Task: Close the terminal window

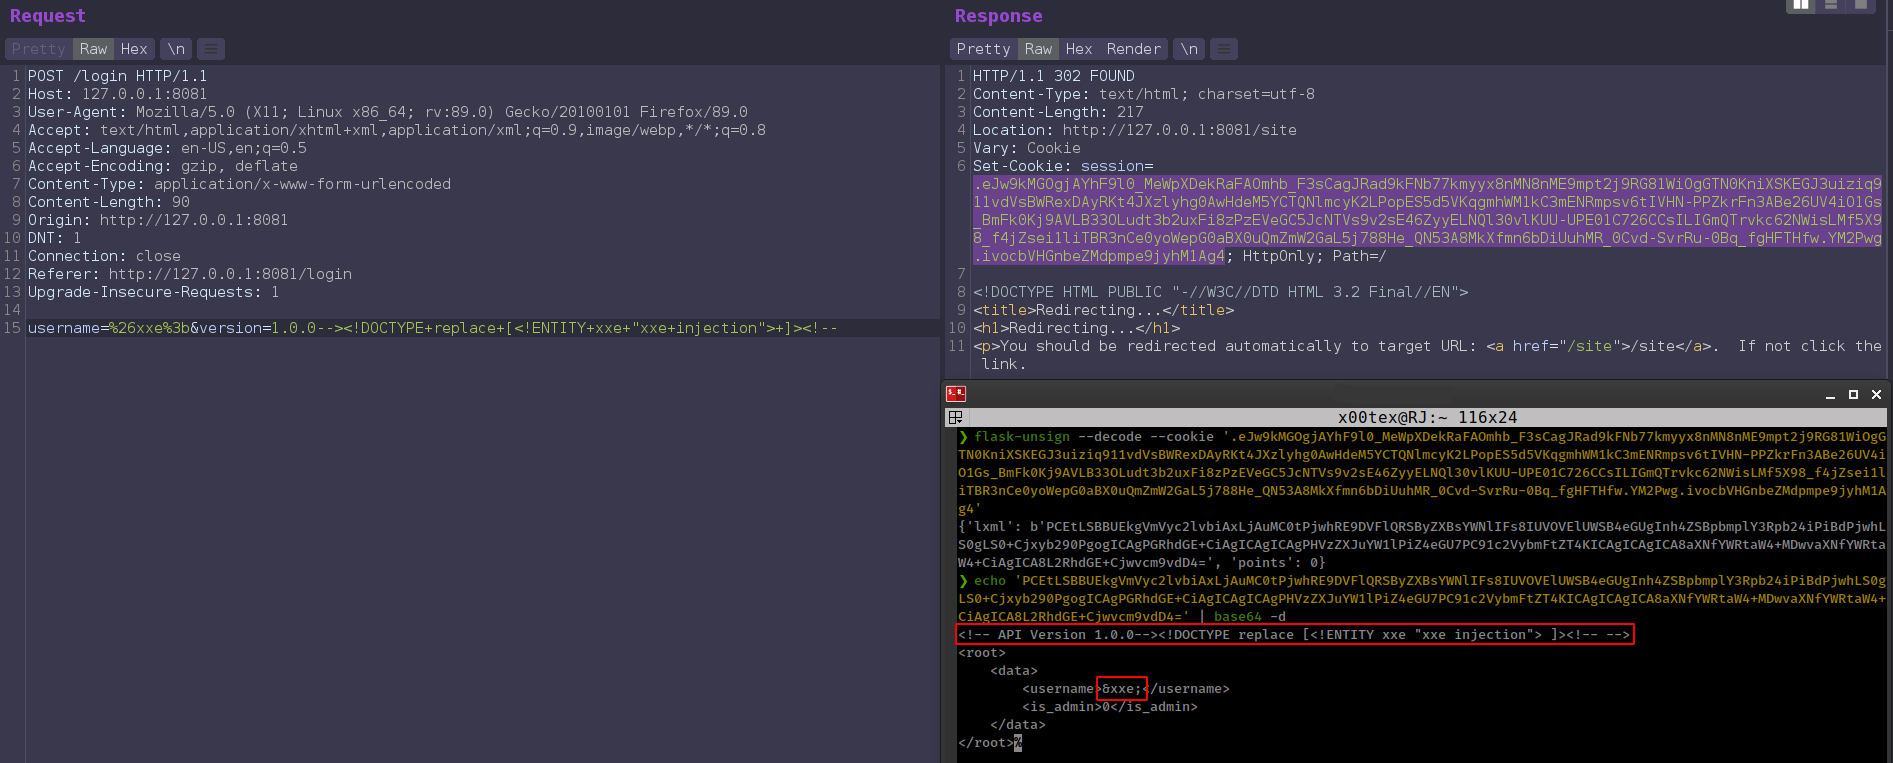Action: point(1876,395)
